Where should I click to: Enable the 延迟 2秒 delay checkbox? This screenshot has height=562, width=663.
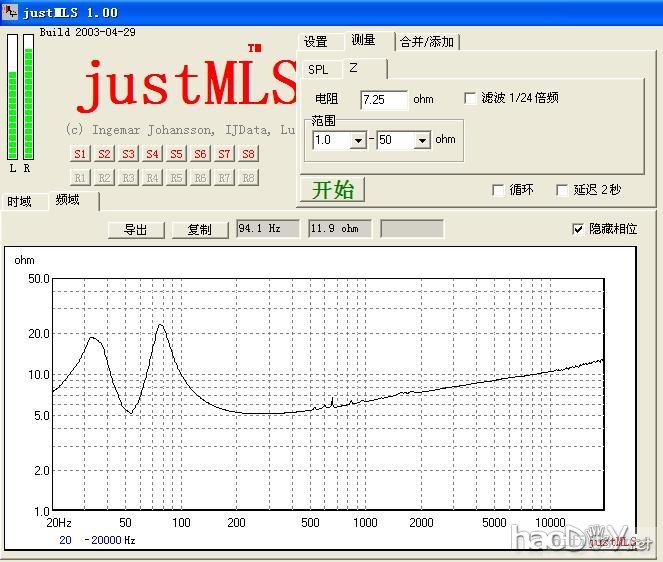coord(563,190)
